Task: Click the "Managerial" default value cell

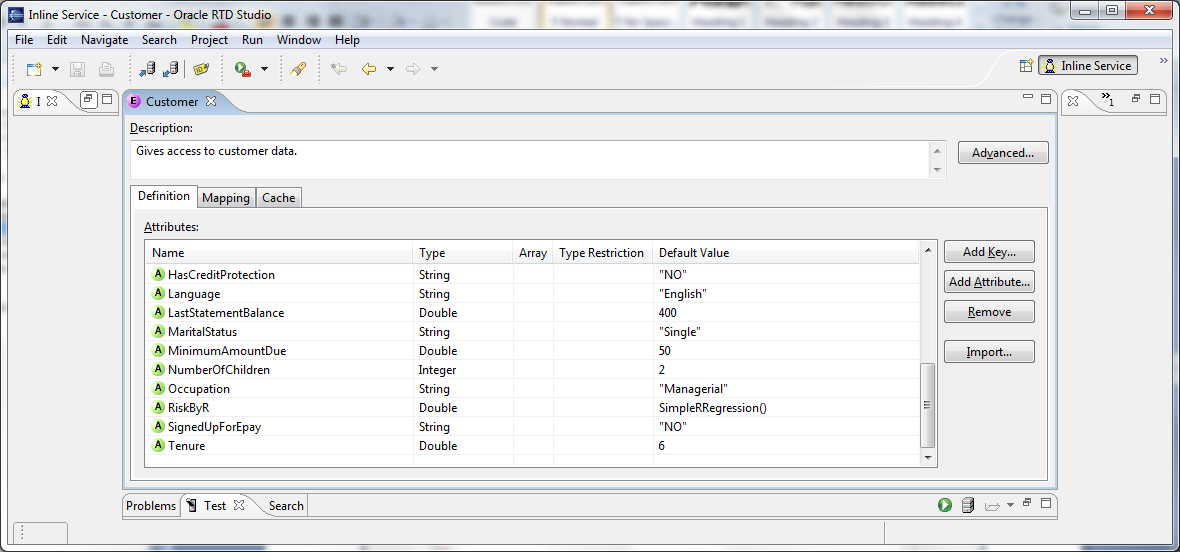Action: click(x=786, y=389)
